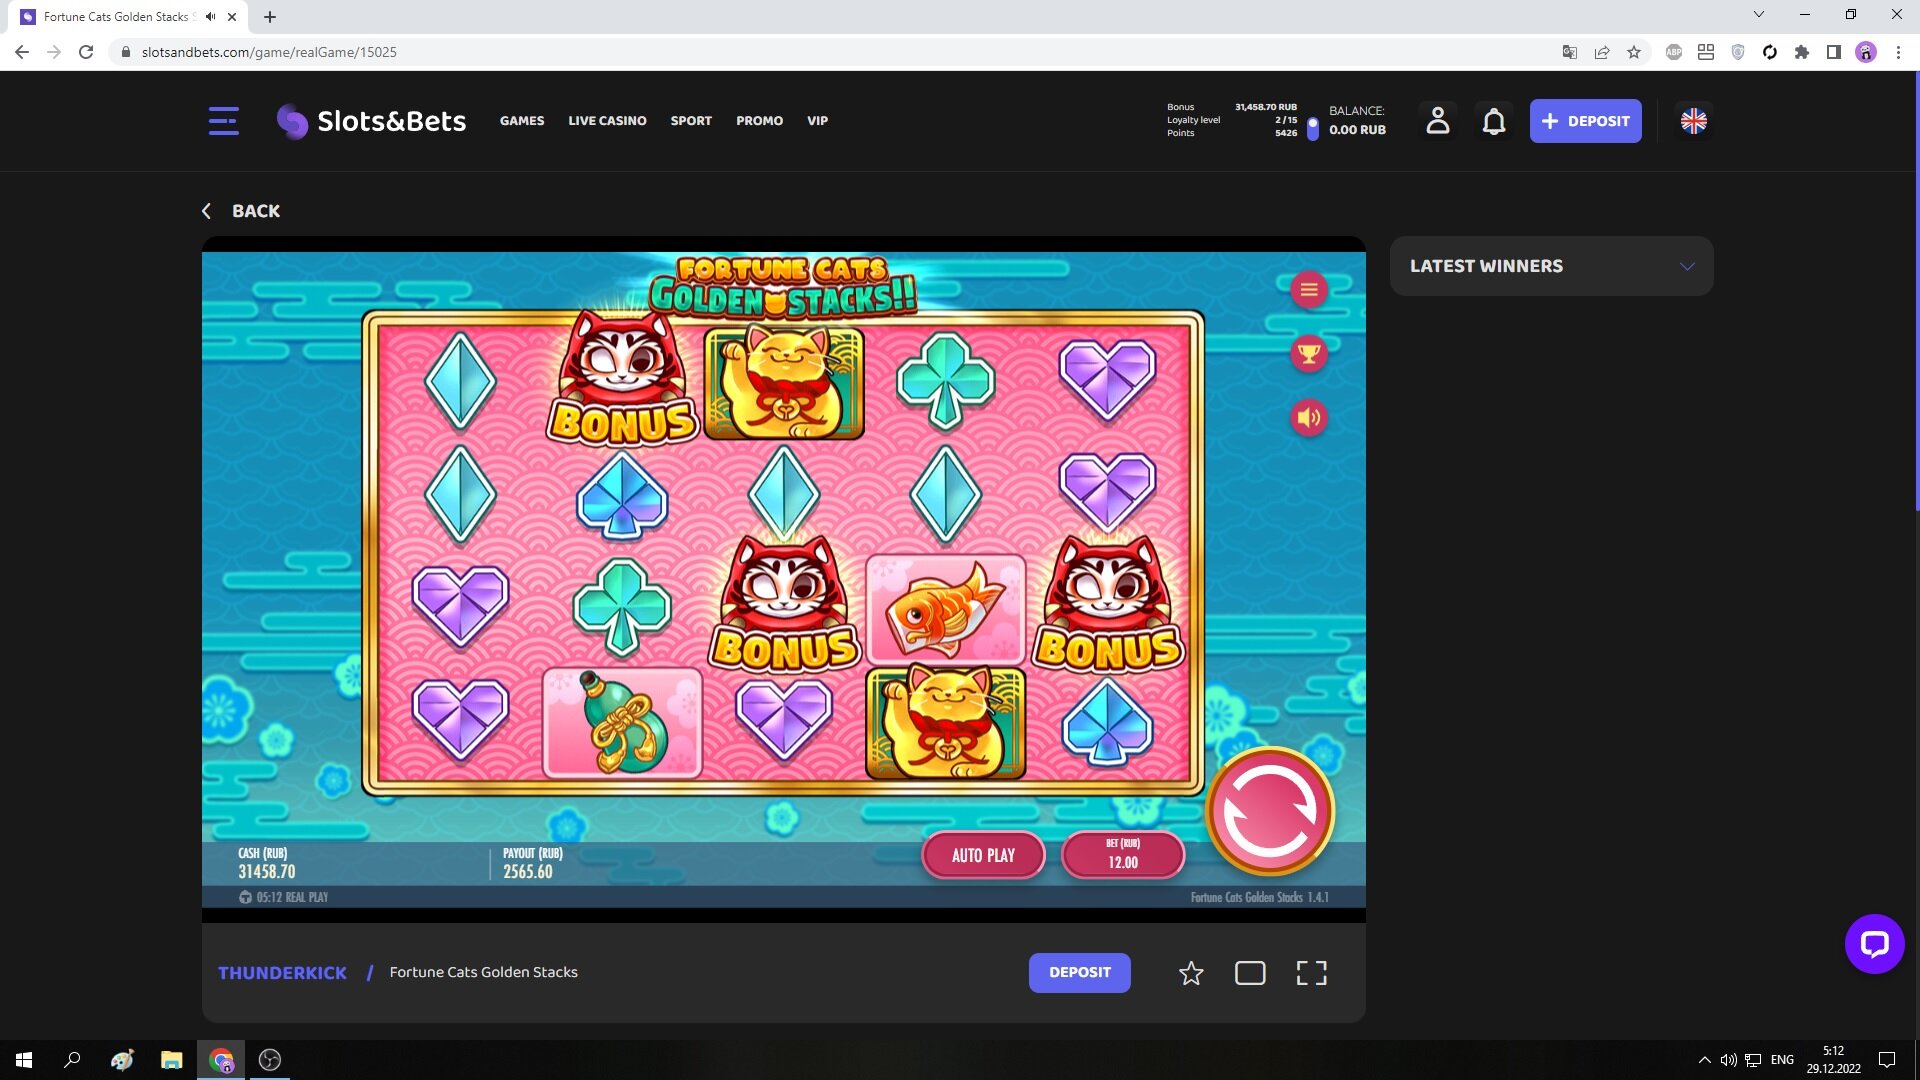
Task: Open the live chat support bubble
Action: 1874,943
